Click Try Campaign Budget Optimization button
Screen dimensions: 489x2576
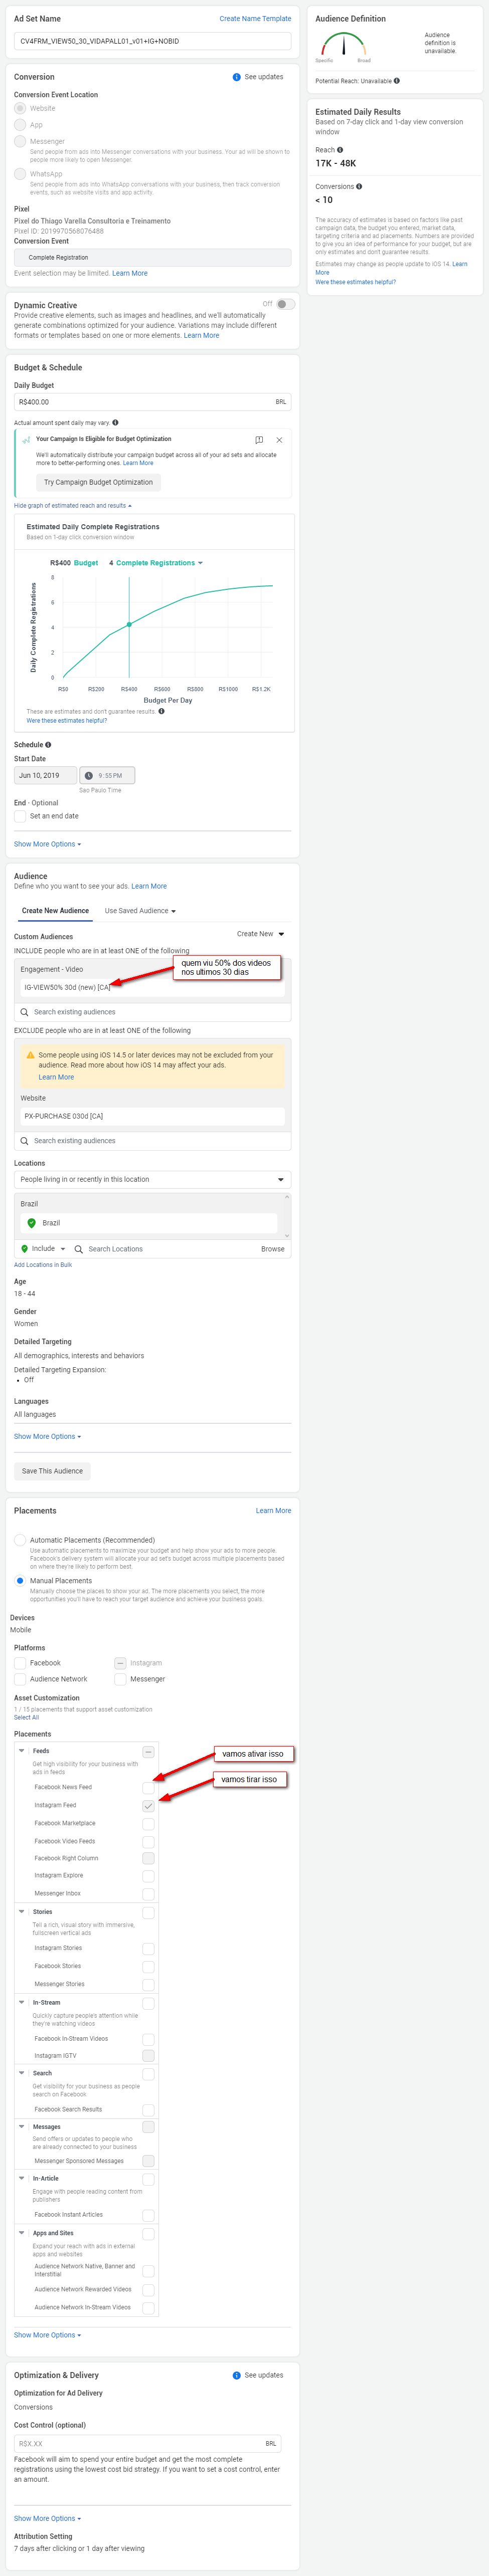coord(98,482)
